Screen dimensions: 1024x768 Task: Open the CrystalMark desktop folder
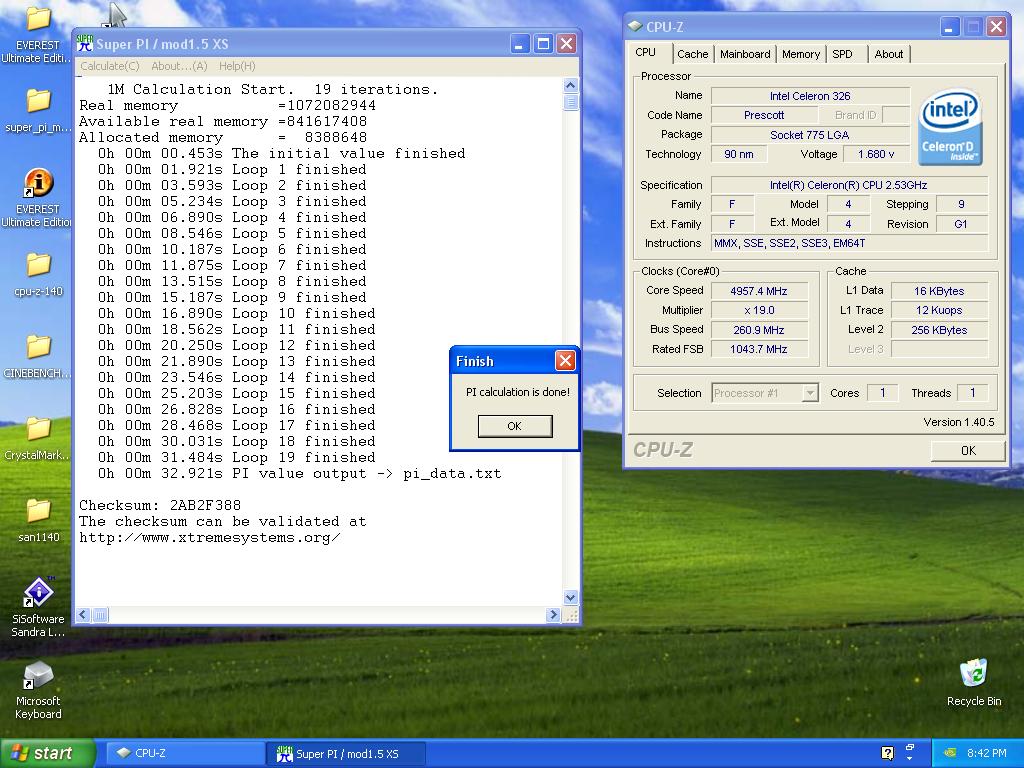point(38,429)
